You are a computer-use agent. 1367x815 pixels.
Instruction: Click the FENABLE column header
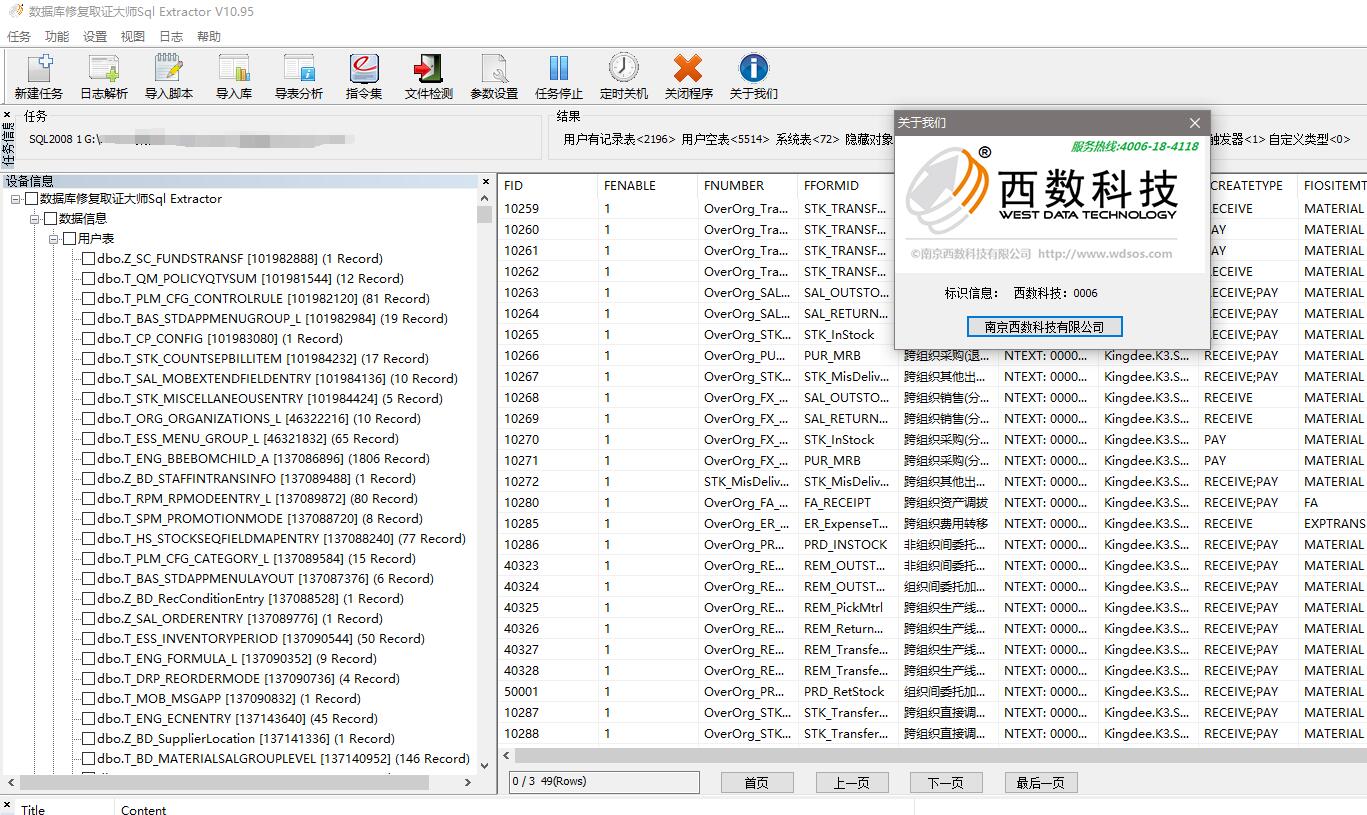pyautogui.click(x=647, y=186)
